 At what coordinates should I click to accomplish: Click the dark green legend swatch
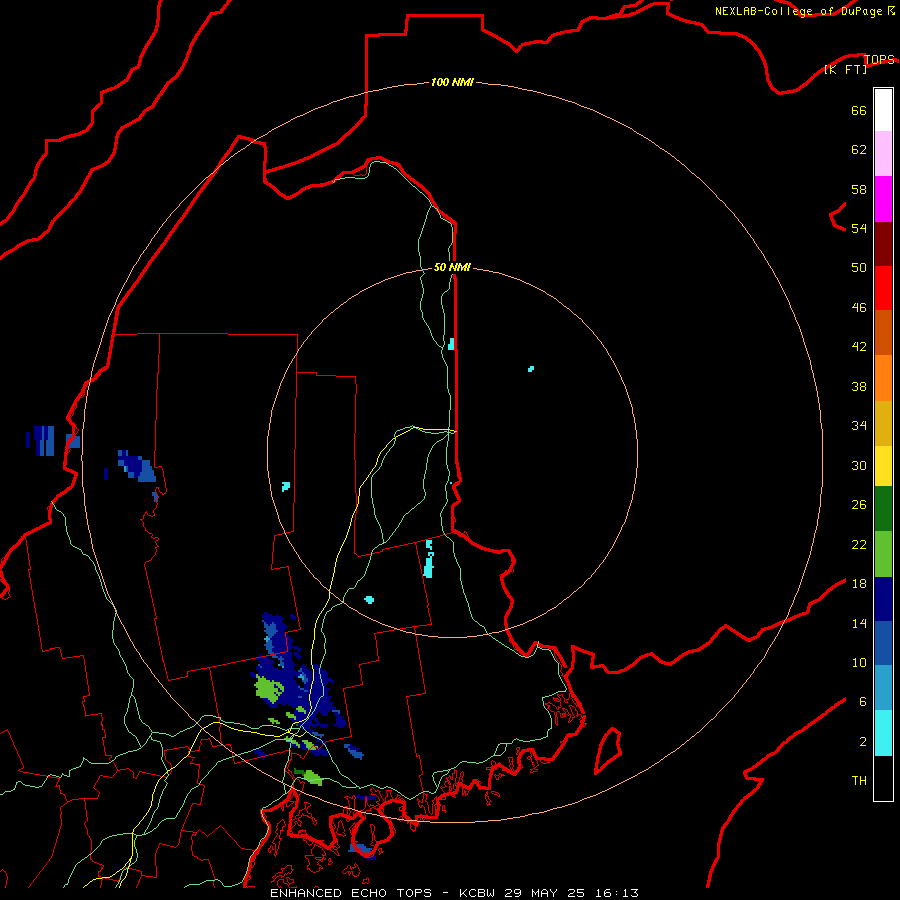point(883,509)
